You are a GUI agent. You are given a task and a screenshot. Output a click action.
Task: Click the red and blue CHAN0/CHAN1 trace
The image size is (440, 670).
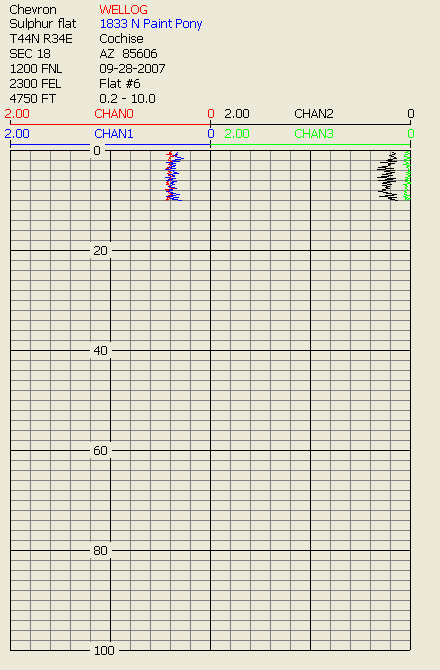(x=173, y=176)
